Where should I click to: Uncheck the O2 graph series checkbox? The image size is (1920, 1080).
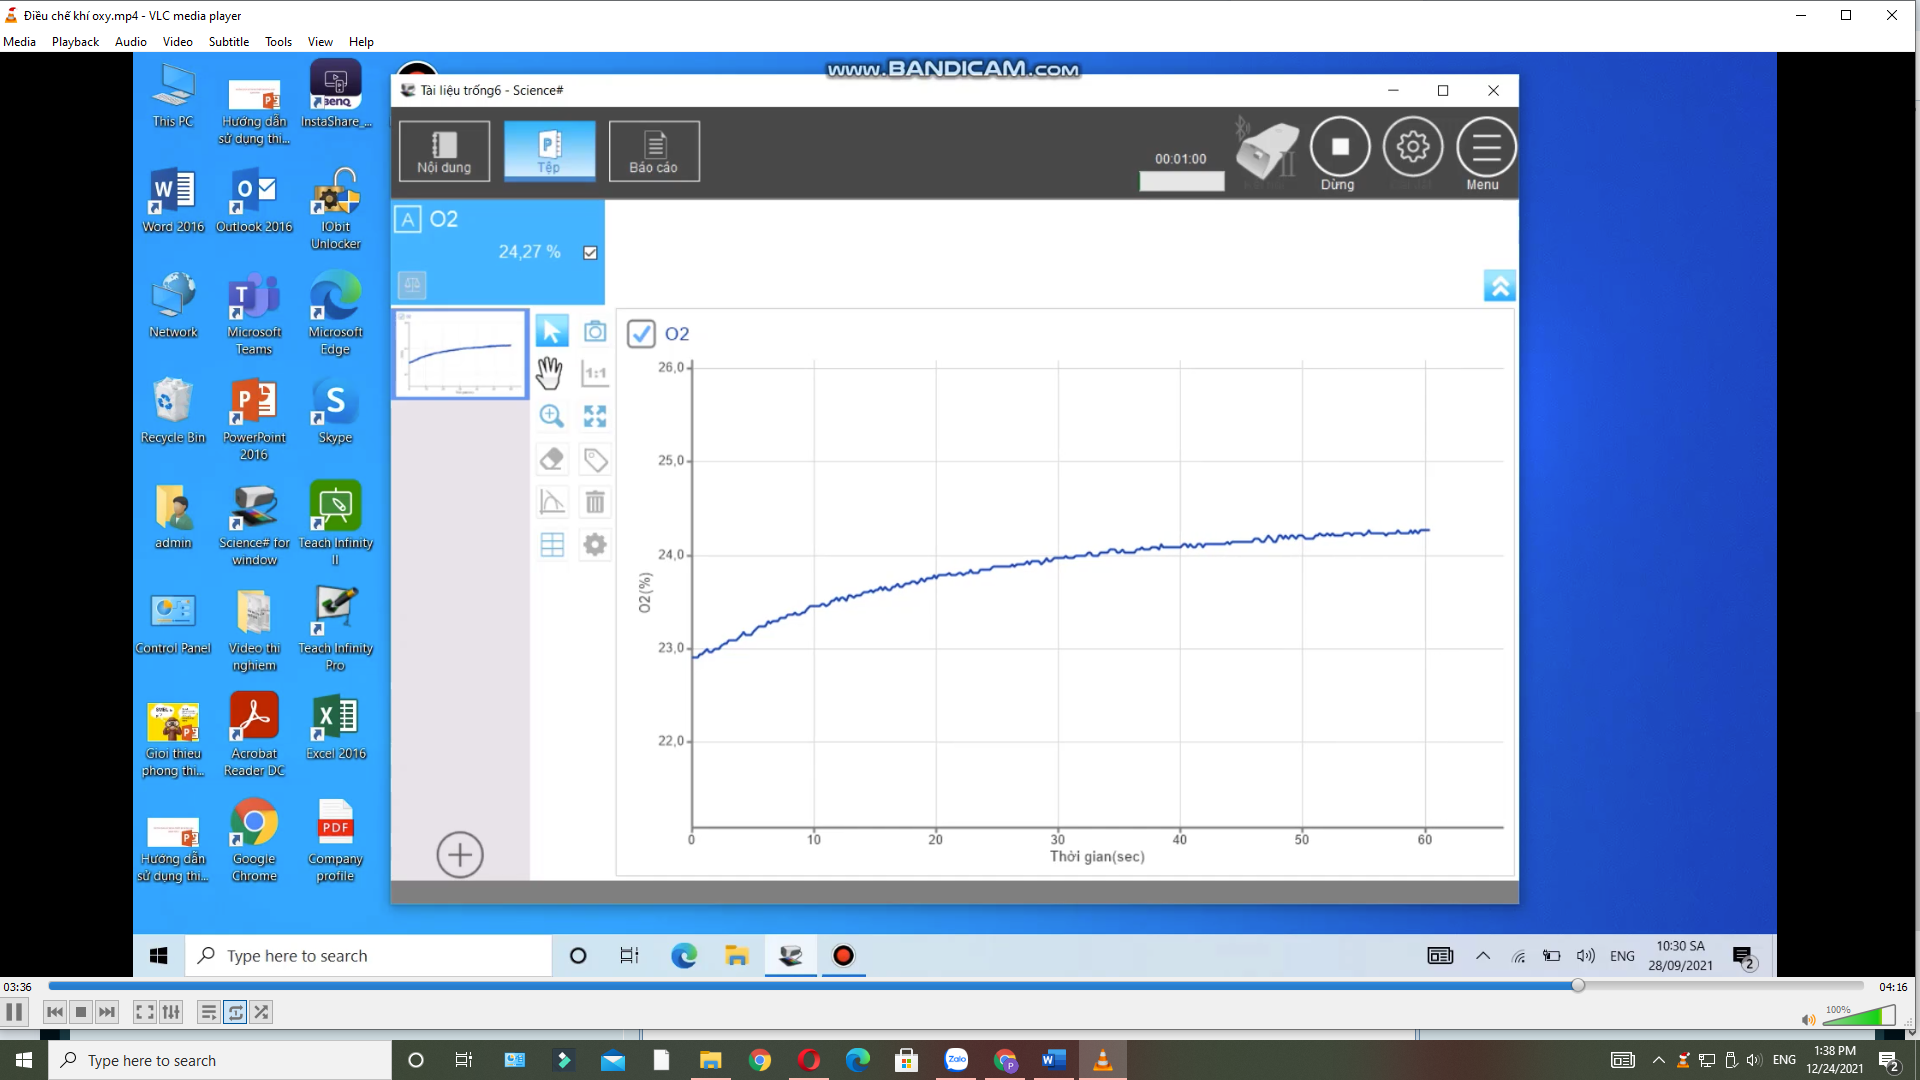pos(641,334)
